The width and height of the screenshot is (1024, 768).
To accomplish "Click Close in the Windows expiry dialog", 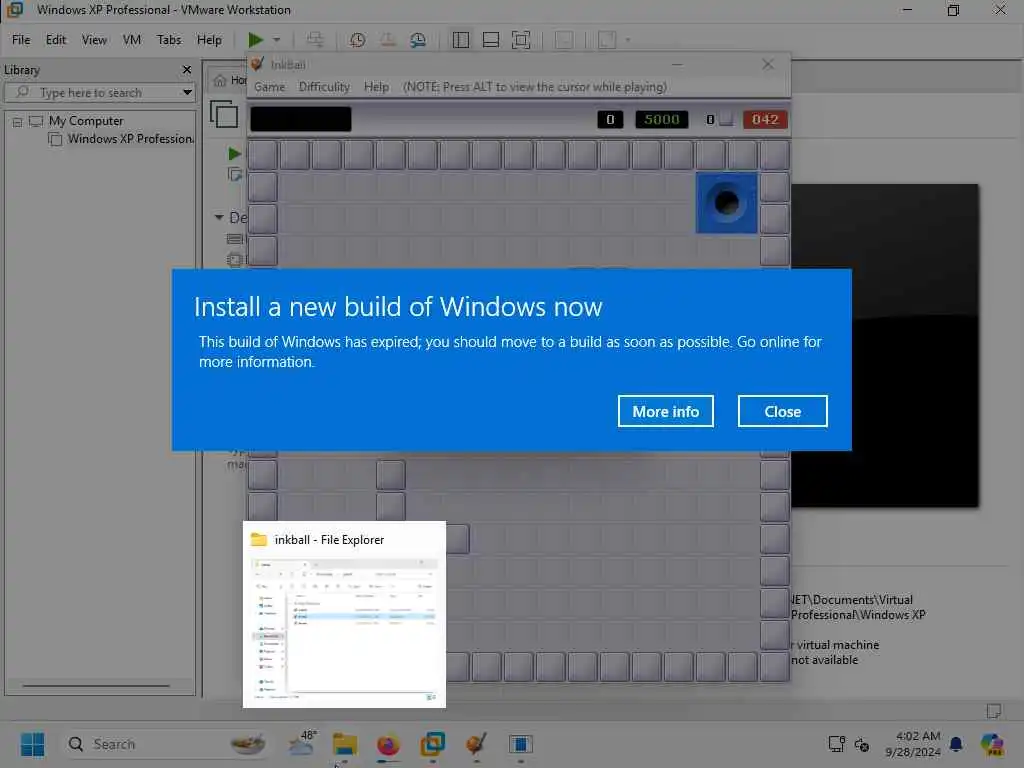I will [782, 411].
